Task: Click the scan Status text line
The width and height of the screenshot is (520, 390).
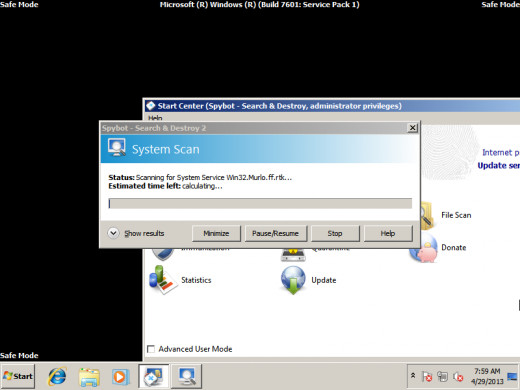Action: (x=200, y=177)
